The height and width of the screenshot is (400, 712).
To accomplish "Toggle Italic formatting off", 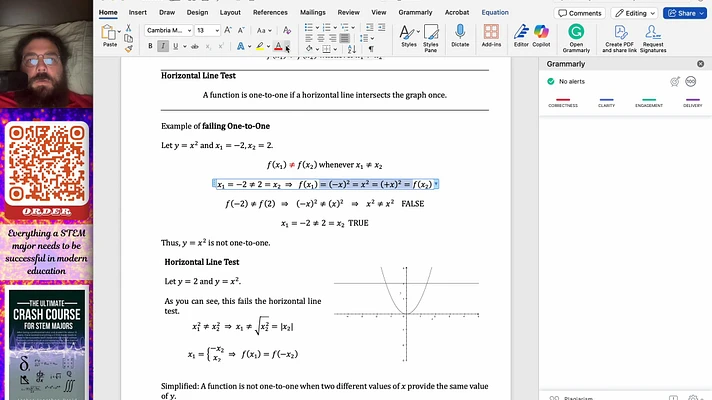I will pos(163,46).
